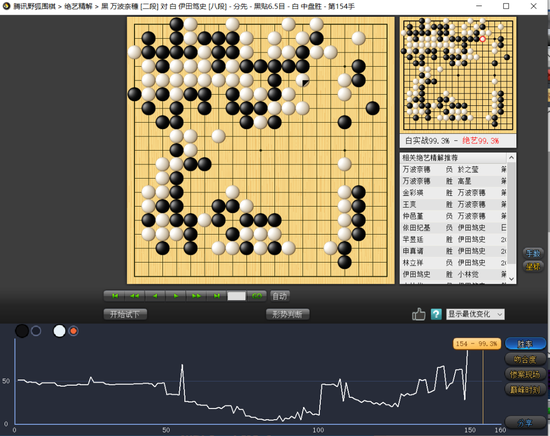
Task: Click the lone black stone on the upper right side
Action: [x=373, y=108]
